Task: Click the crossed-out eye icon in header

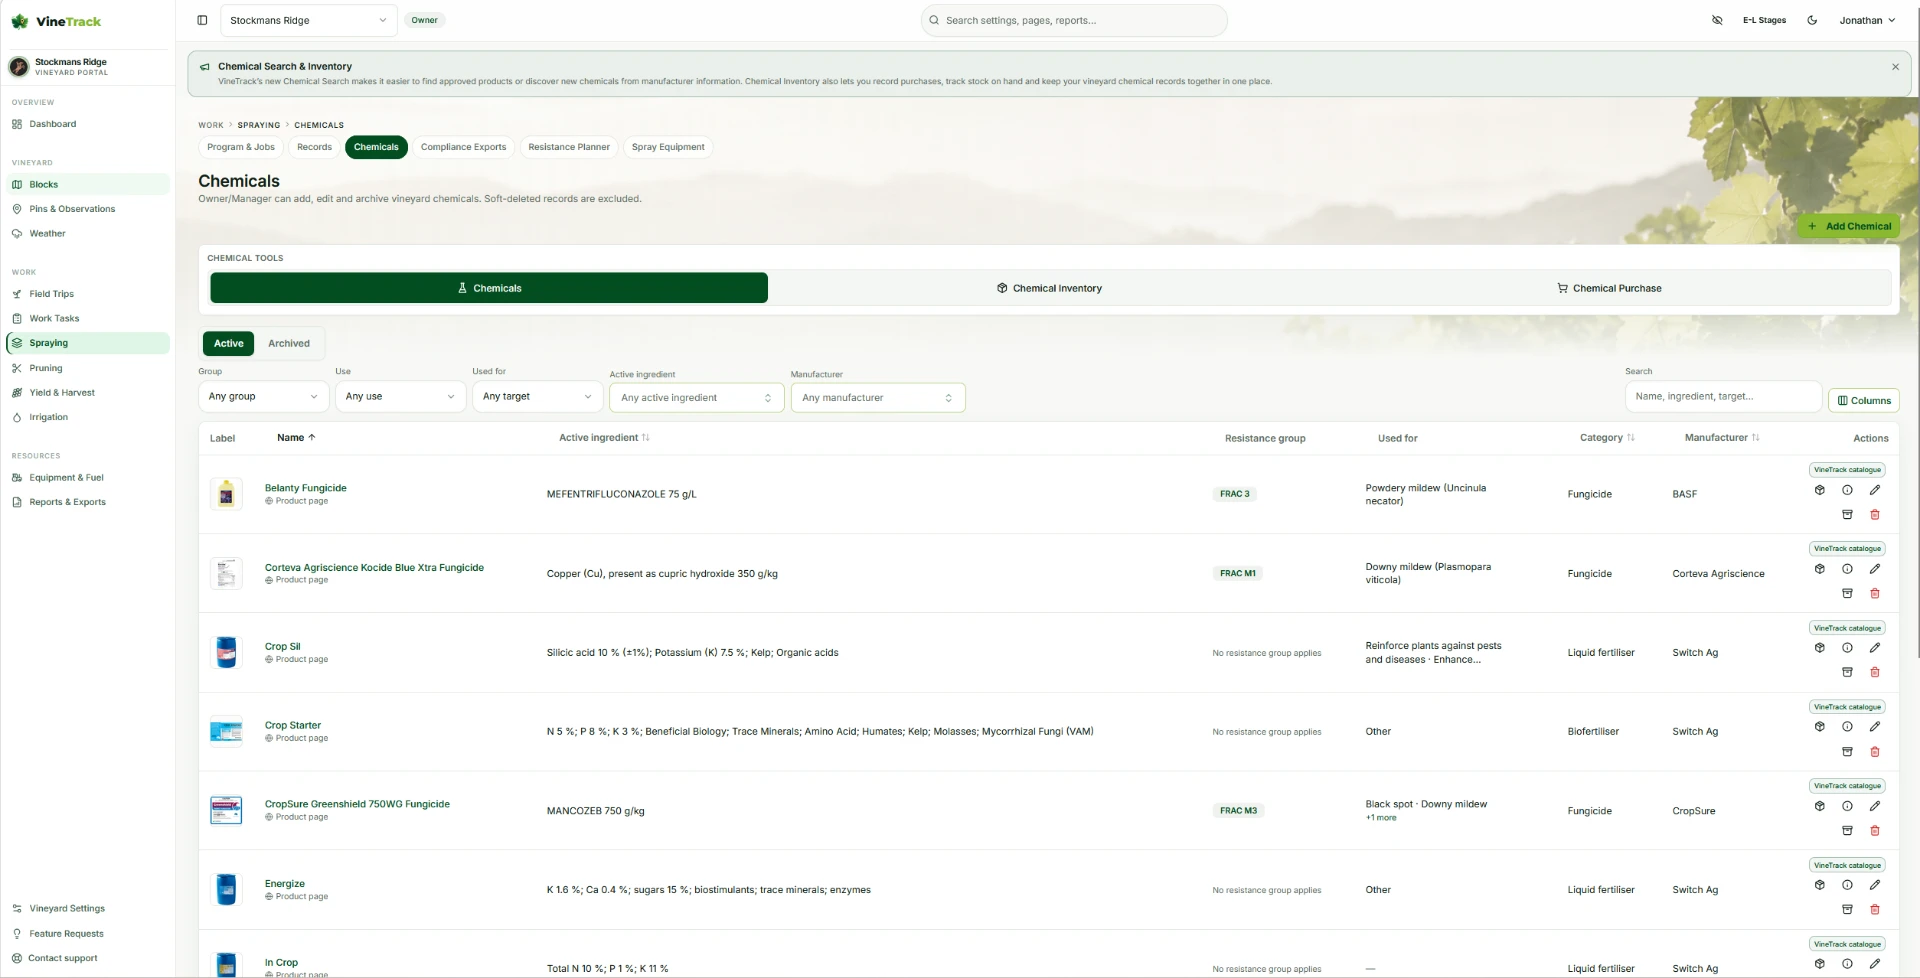Action: (x=1717, y=20)
